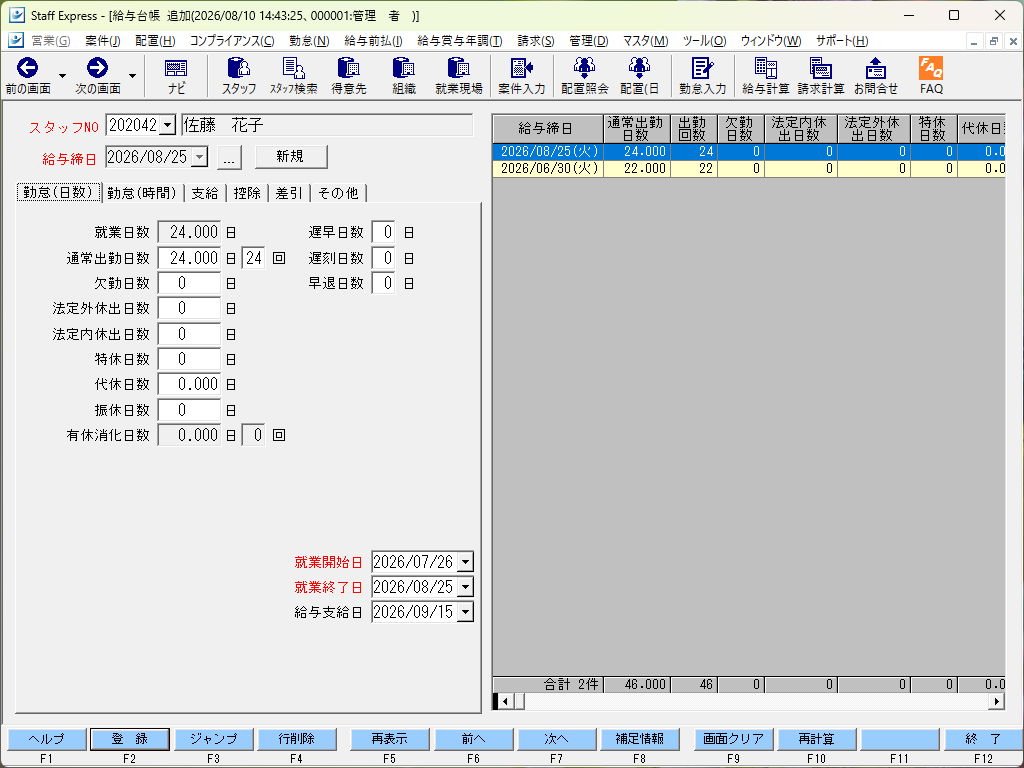This screenshot has height=768, width=1024.
Task: Open the 配置照会 inquiry icon
Action: (x=584, y=76)
